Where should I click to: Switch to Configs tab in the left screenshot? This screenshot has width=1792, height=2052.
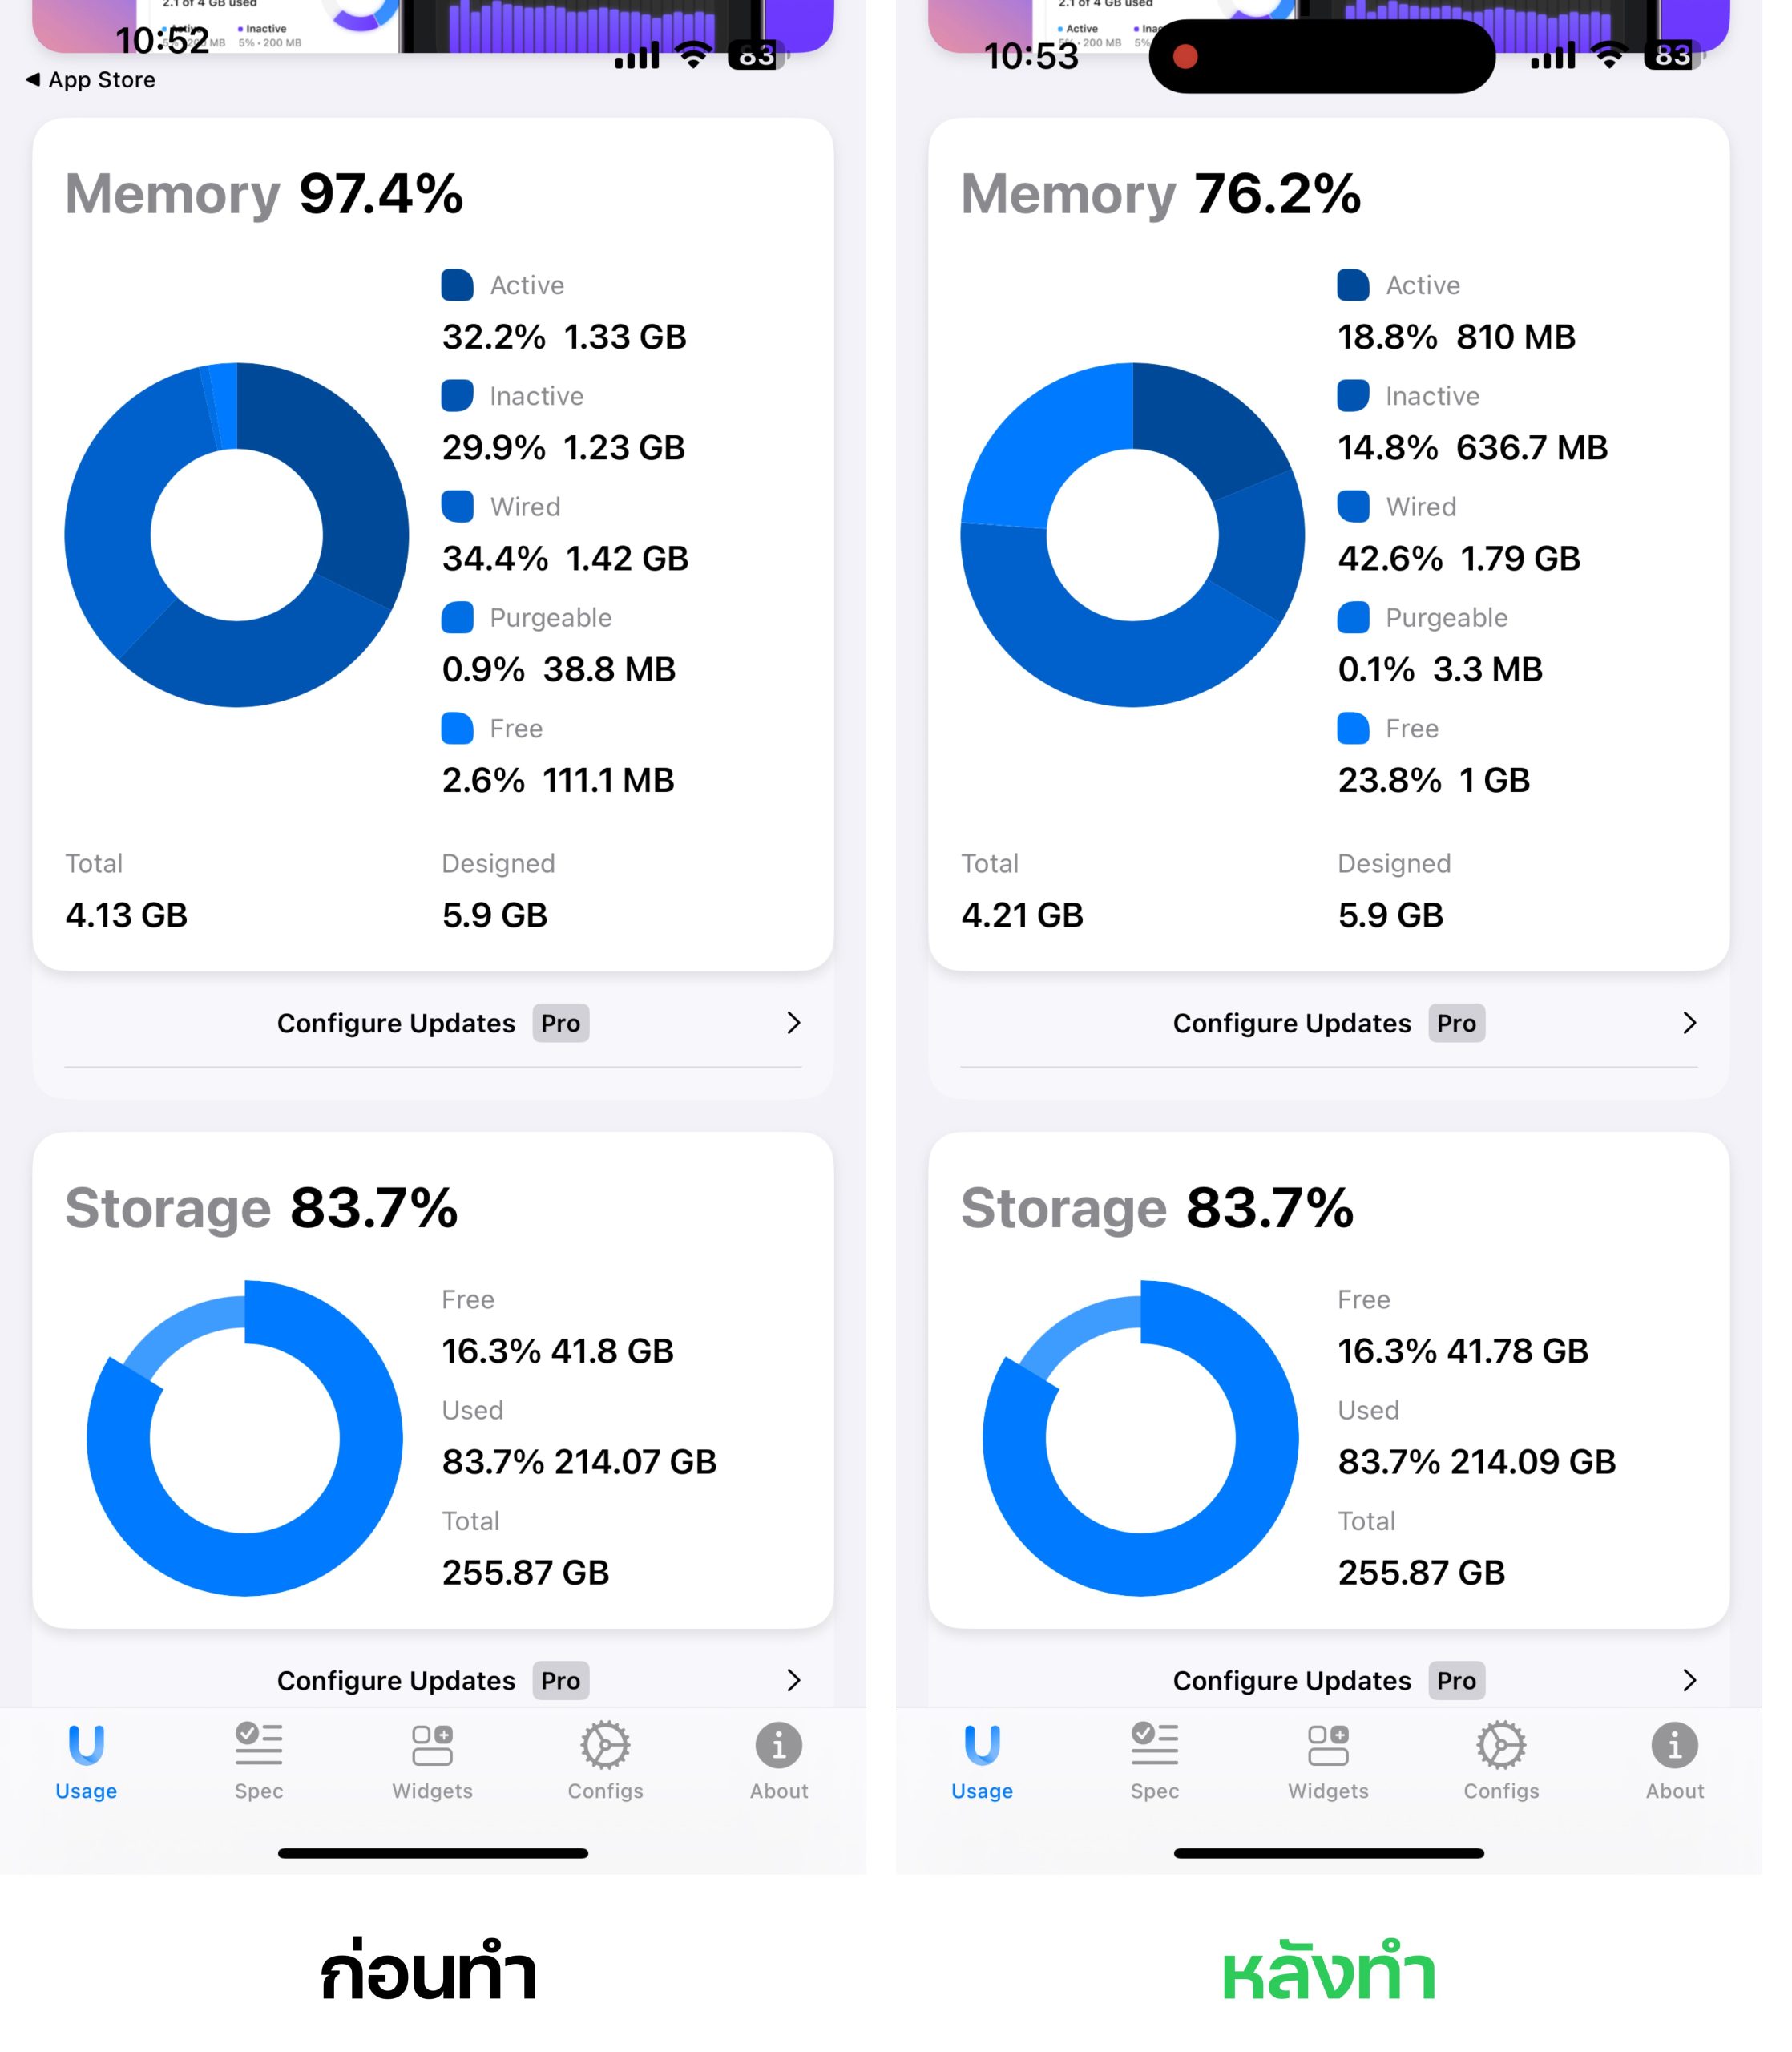pyautogui.click(x=605, y=1746)
